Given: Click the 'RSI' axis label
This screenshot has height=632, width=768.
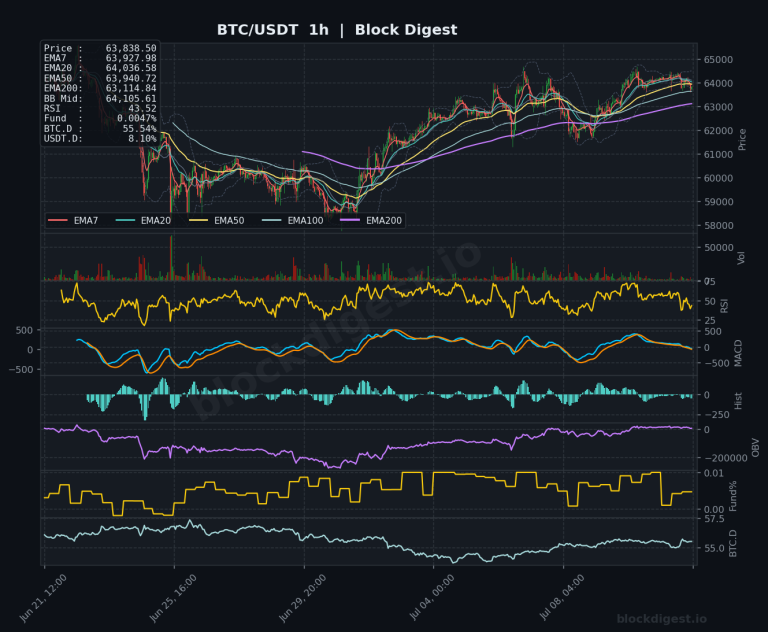Looking at the screenshot, I should point(724,306).
